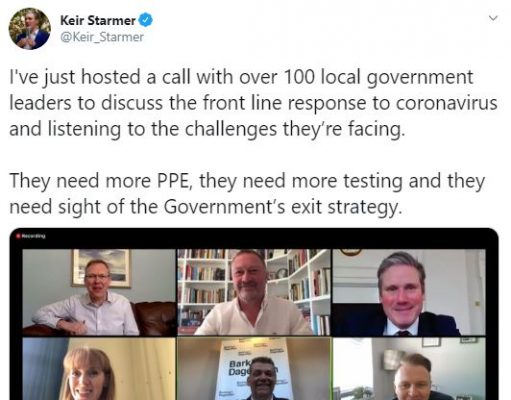This screenshot has width=511, height=400.
Task: Click the blue verified checkmark badge
Action: 146,20
